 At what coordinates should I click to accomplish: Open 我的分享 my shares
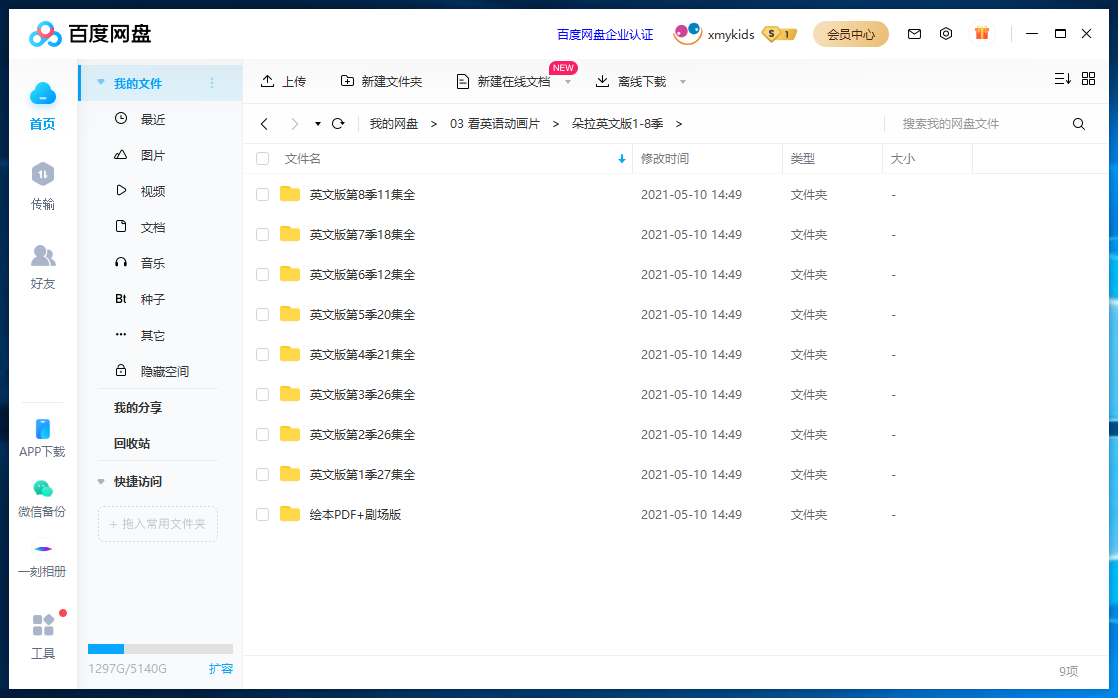[138, 408]
